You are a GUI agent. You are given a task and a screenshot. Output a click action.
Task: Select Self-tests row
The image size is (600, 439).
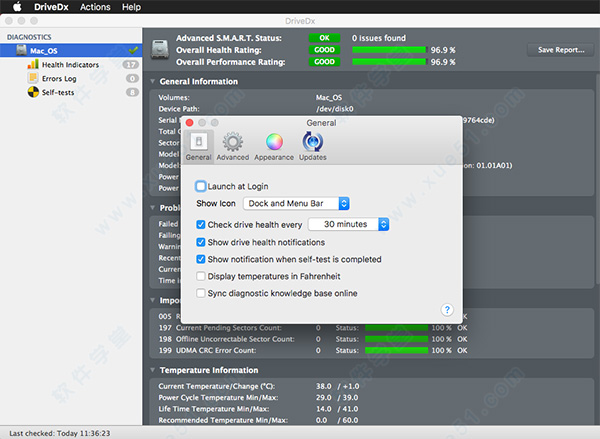pos(71,92)
